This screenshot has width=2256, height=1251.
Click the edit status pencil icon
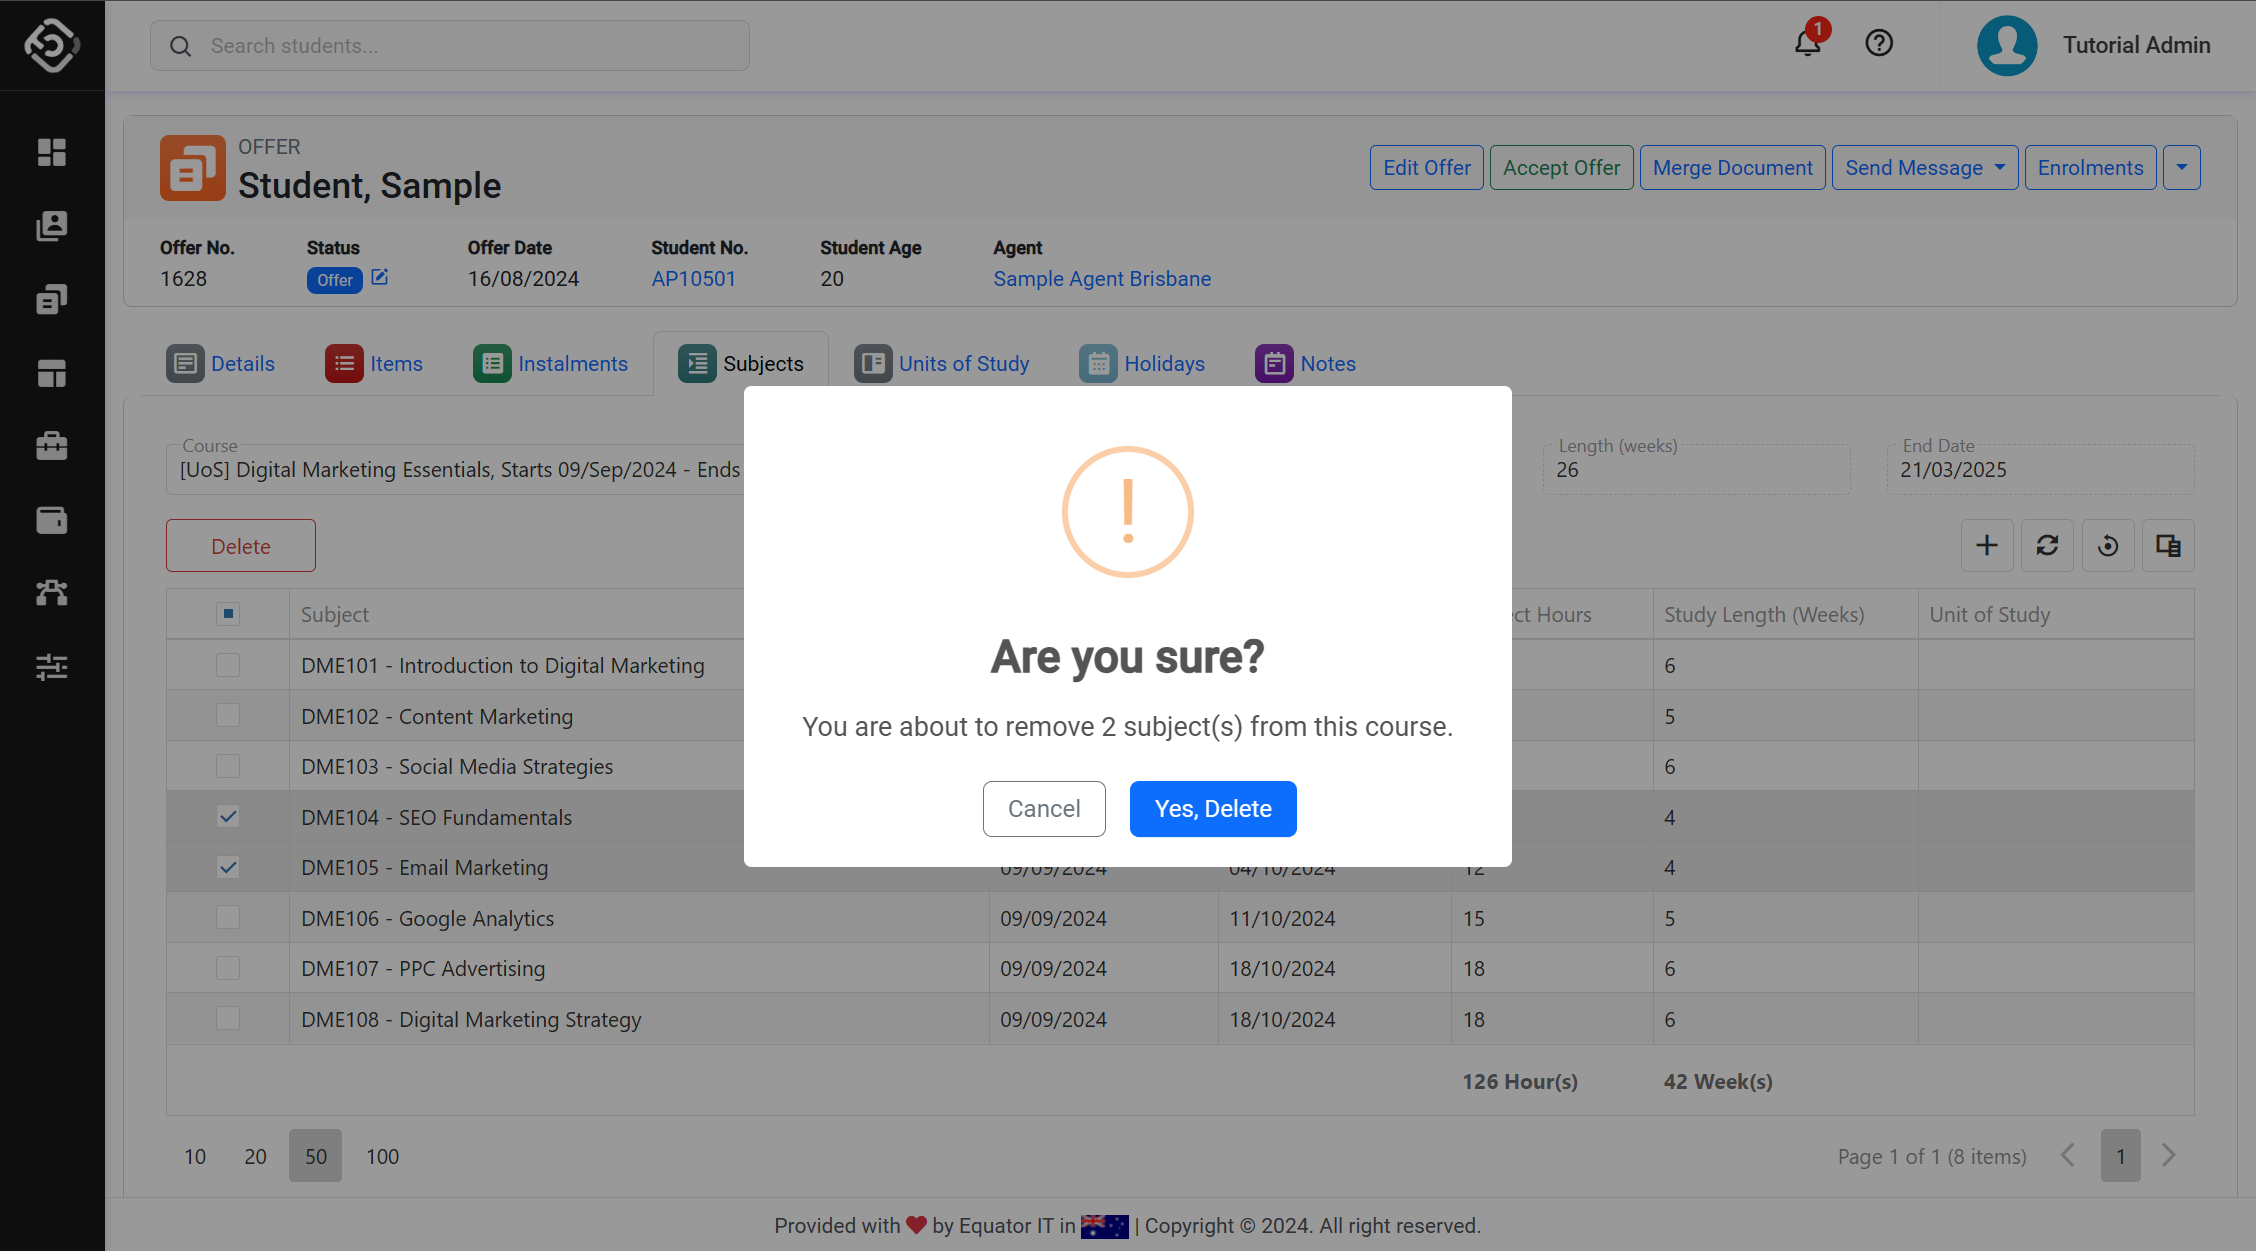point(380,278)
